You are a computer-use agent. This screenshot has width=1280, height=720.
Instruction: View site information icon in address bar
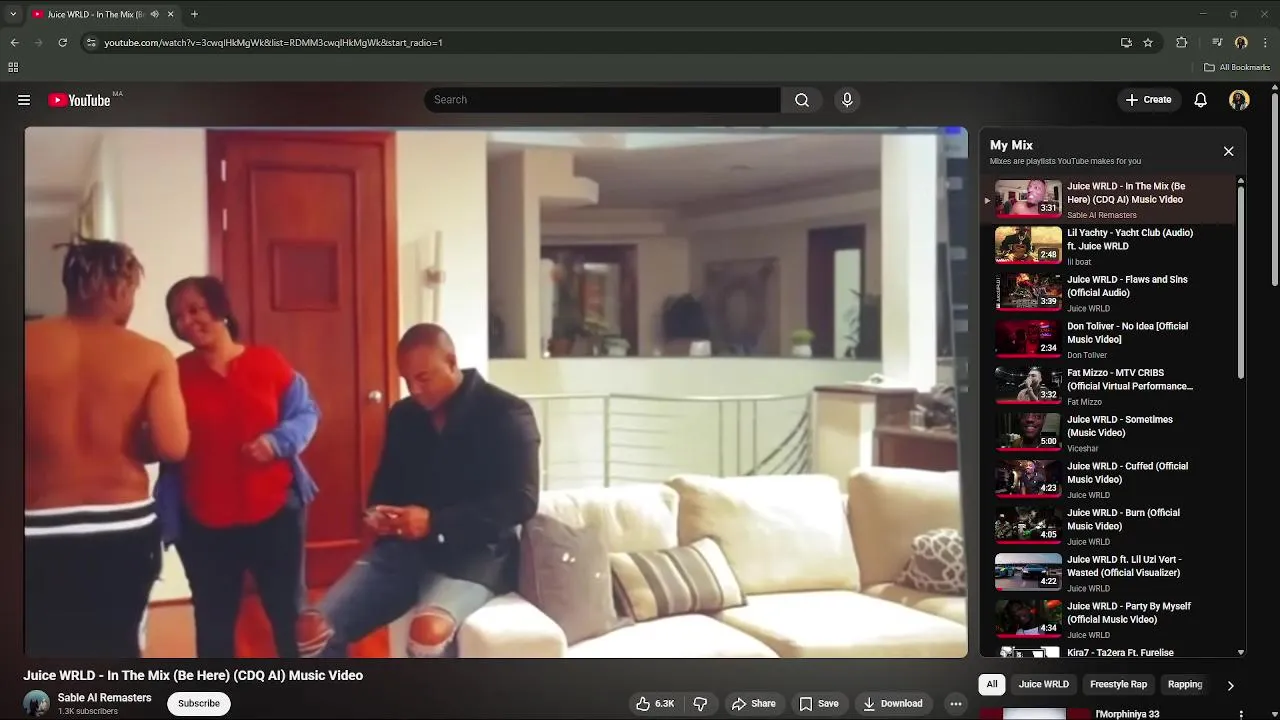click(91, 43)
